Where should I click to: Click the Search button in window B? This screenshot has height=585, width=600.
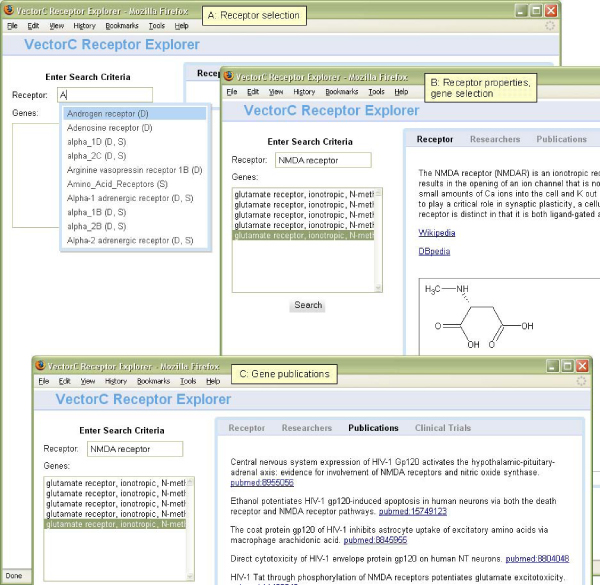tap(308, 305)
